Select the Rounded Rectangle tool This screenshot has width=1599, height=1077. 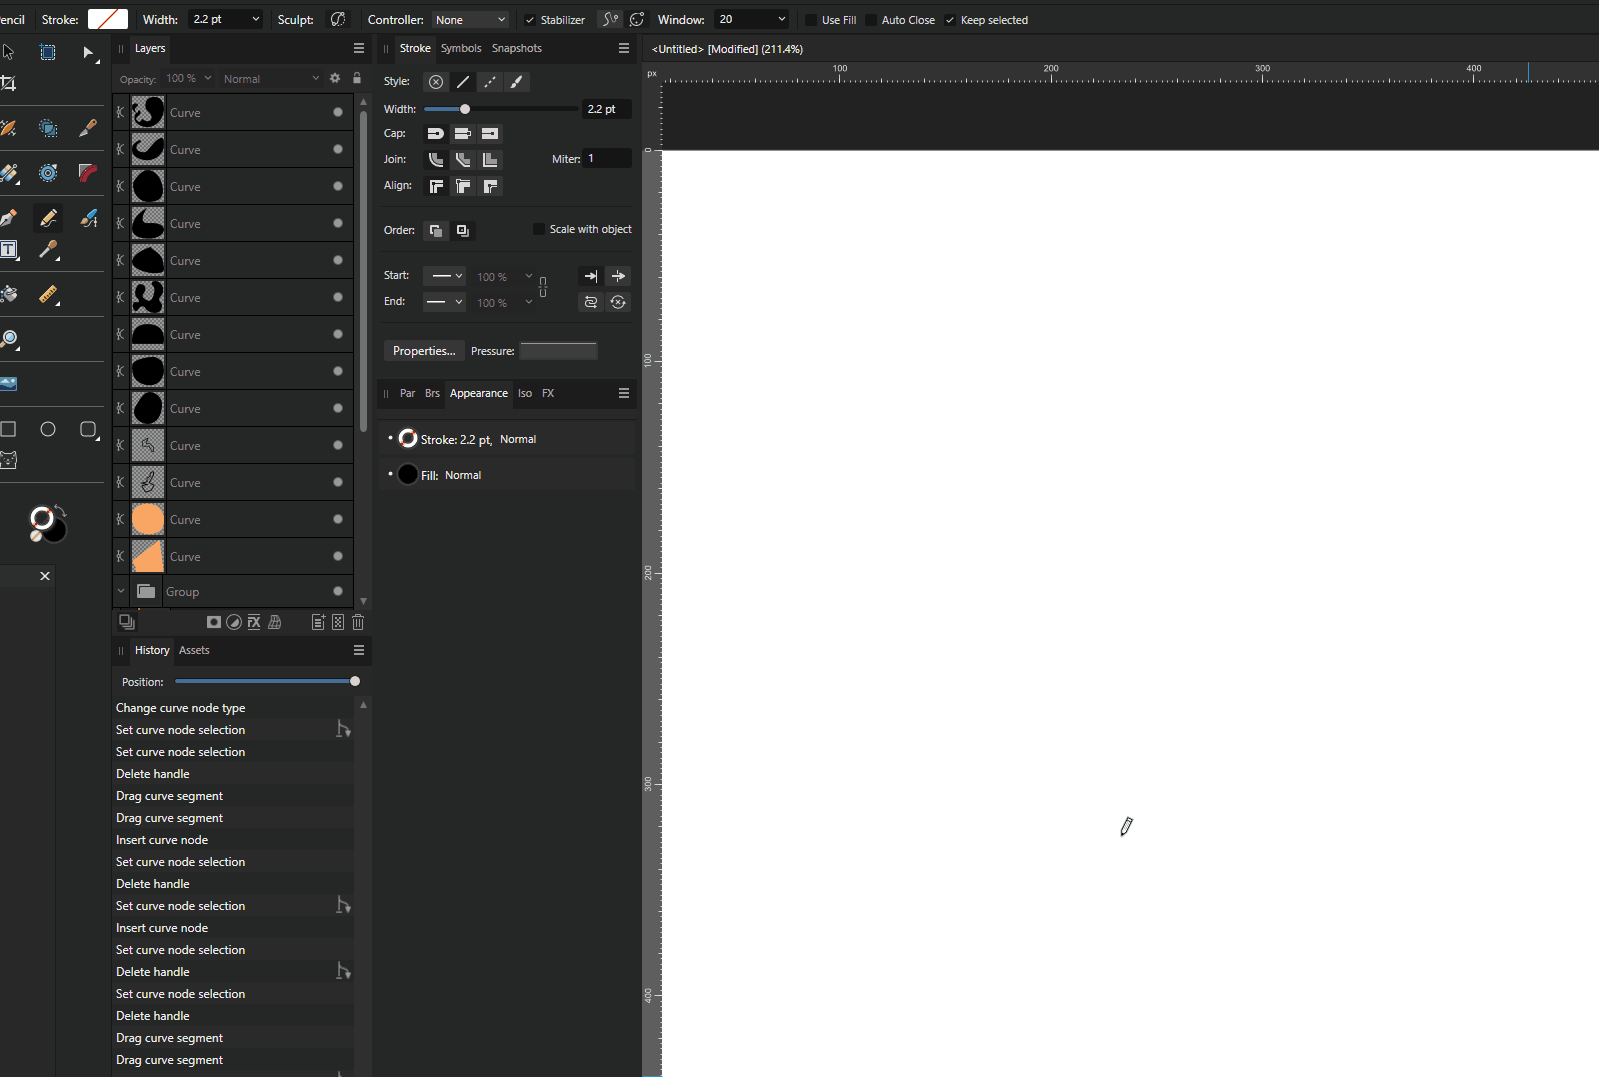[x=88, y=429]
